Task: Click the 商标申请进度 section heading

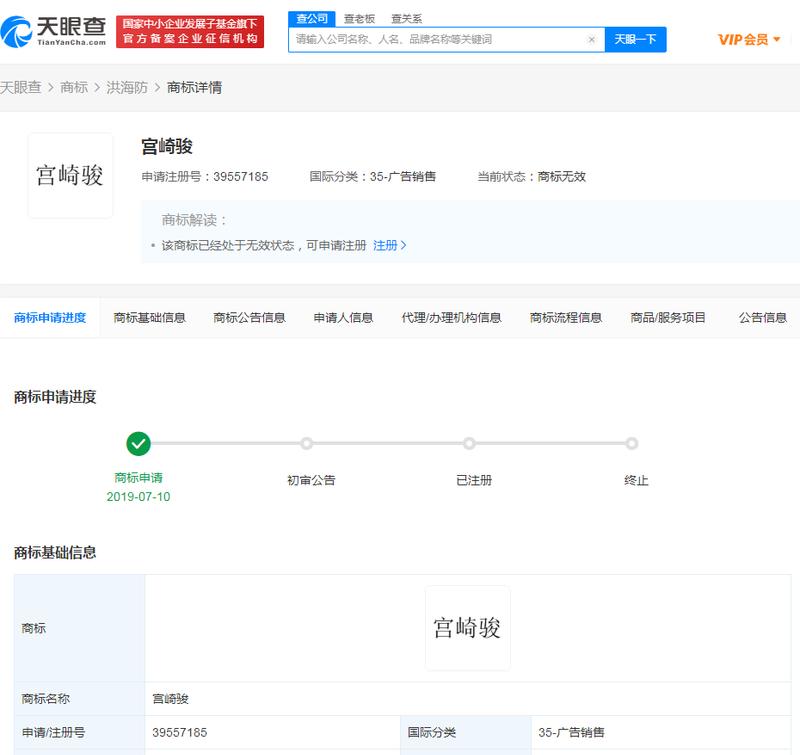Action: point(55,397)
